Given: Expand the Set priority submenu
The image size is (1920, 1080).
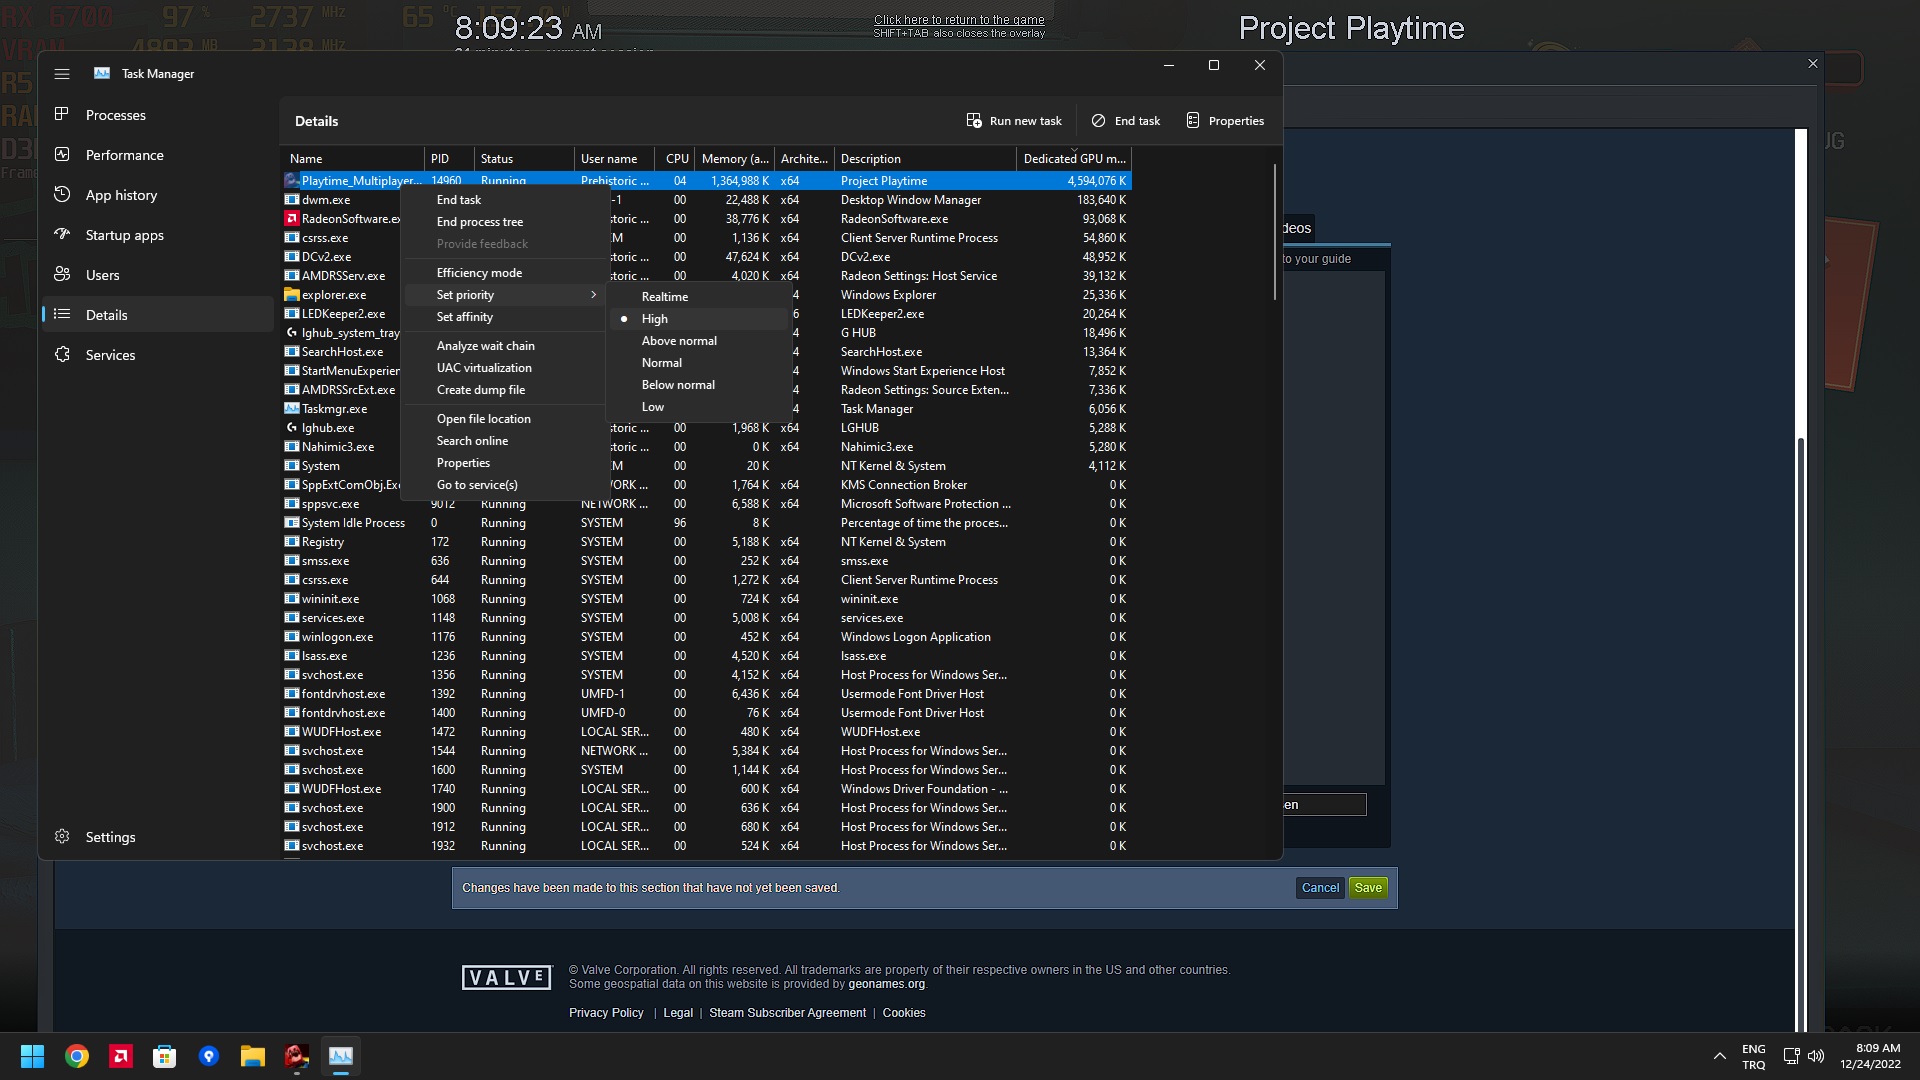Looking at the screenshot, I should (505, 294).
